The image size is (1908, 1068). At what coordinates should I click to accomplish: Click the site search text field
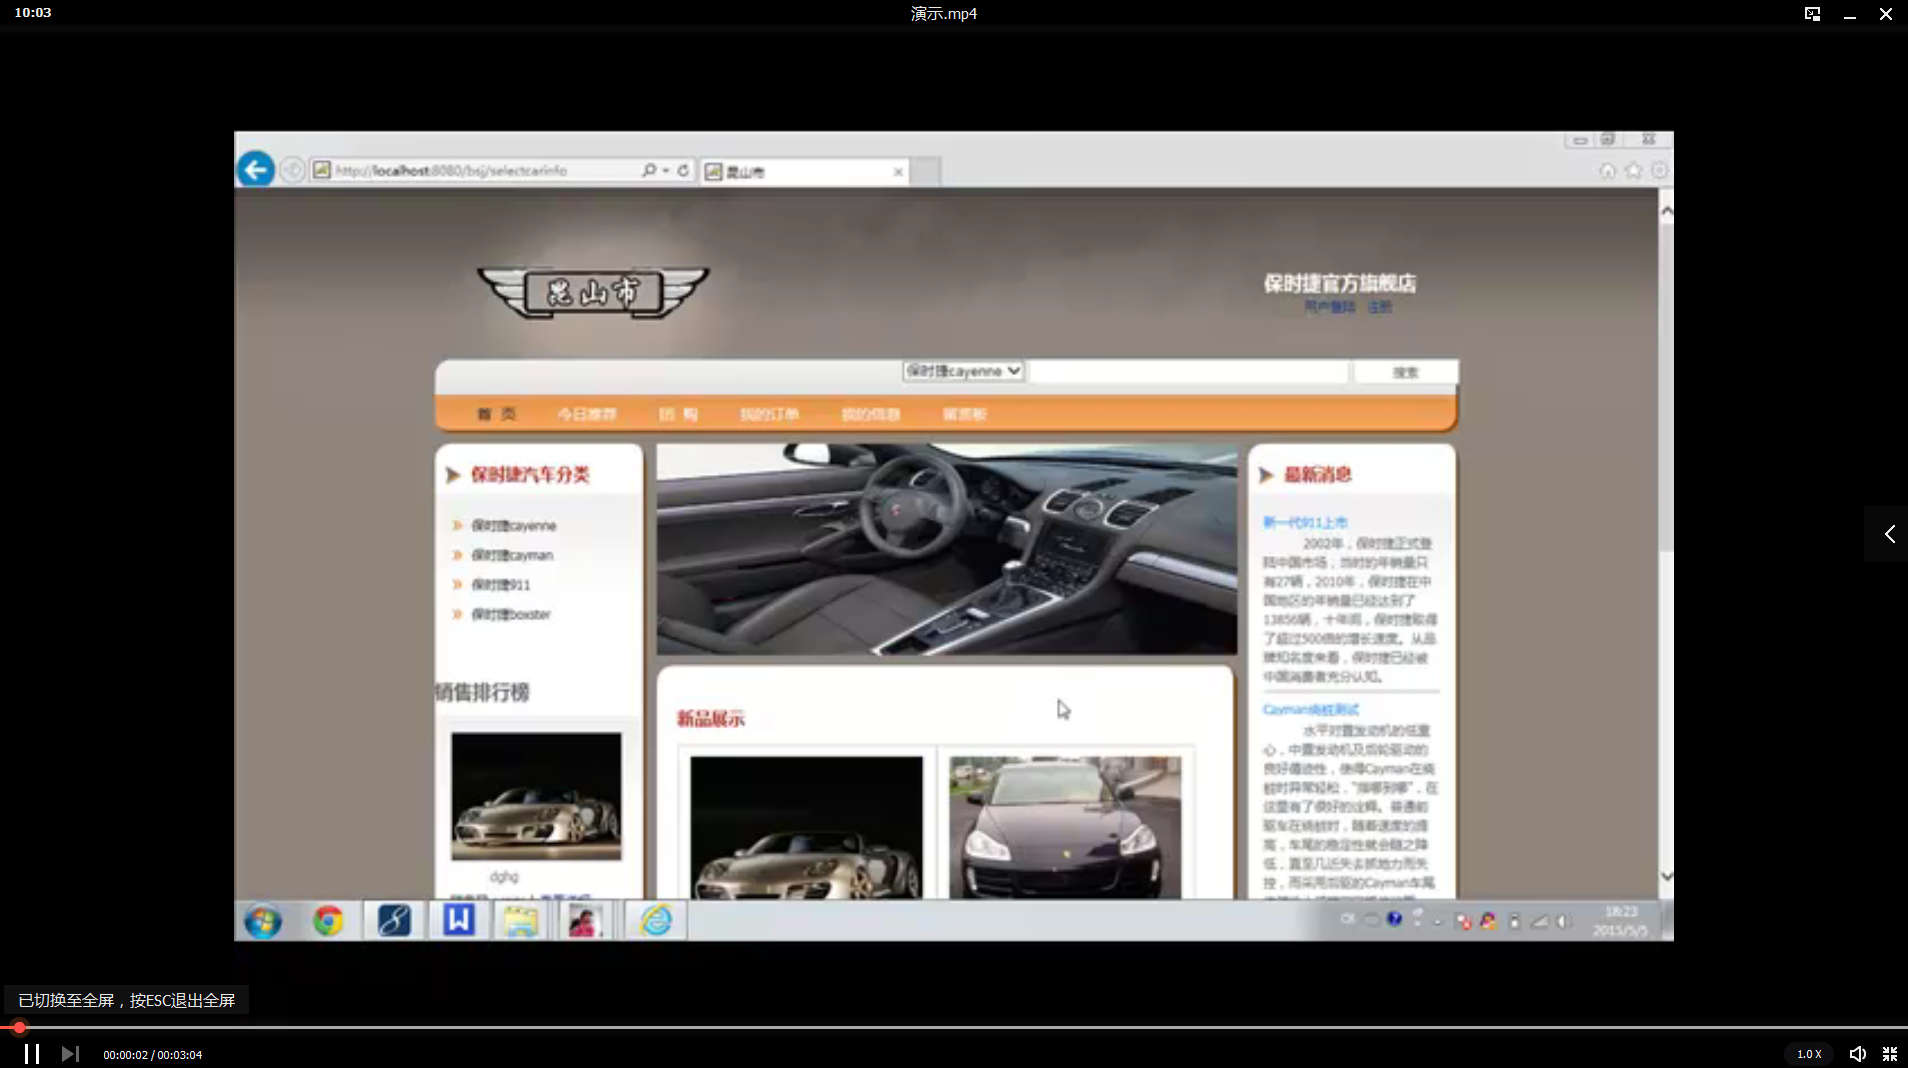[1189, 372]
